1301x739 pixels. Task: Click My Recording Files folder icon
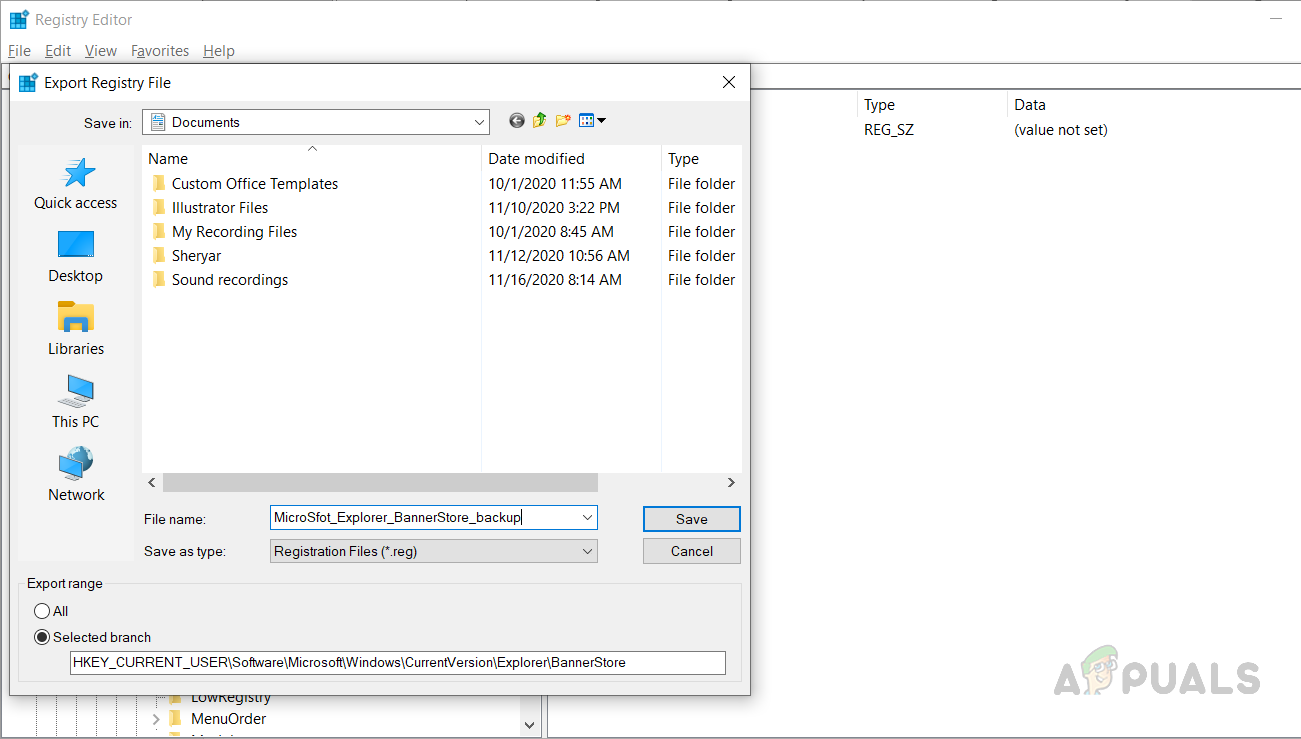(158, 232)
